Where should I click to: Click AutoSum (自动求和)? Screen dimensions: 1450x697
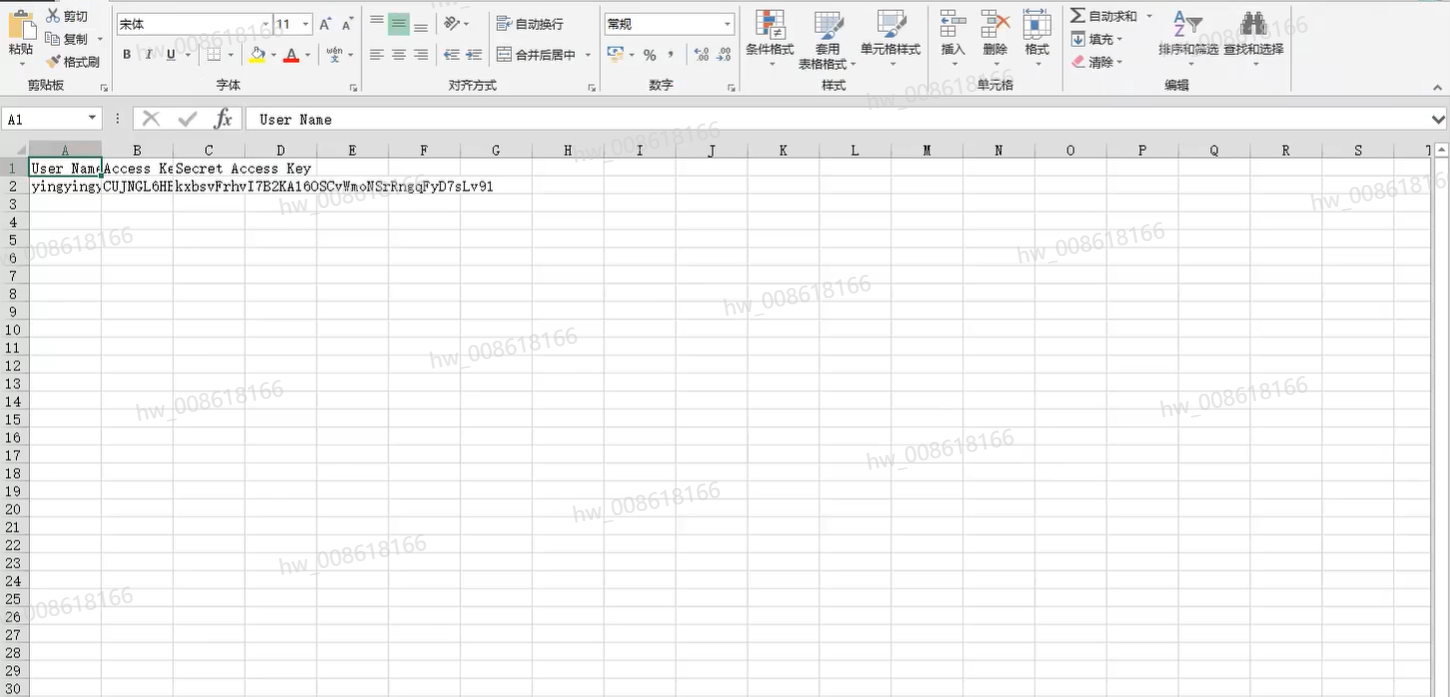pos(1104,16)
